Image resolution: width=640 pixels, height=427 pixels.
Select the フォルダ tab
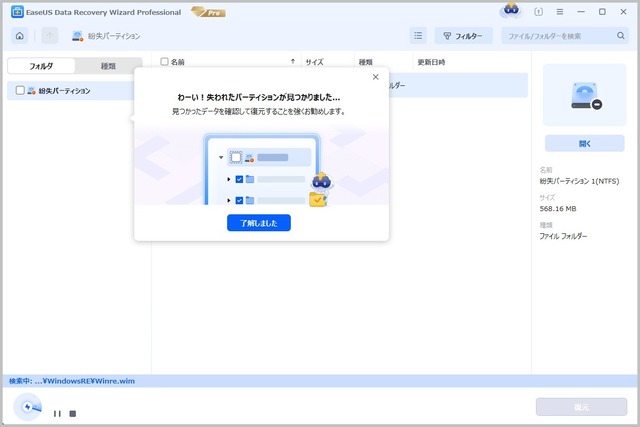[x=41, y=66]
